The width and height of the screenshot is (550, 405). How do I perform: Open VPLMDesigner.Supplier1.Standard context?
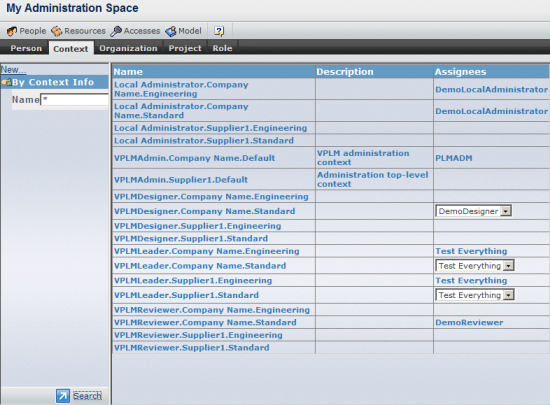tap(191, 239)
